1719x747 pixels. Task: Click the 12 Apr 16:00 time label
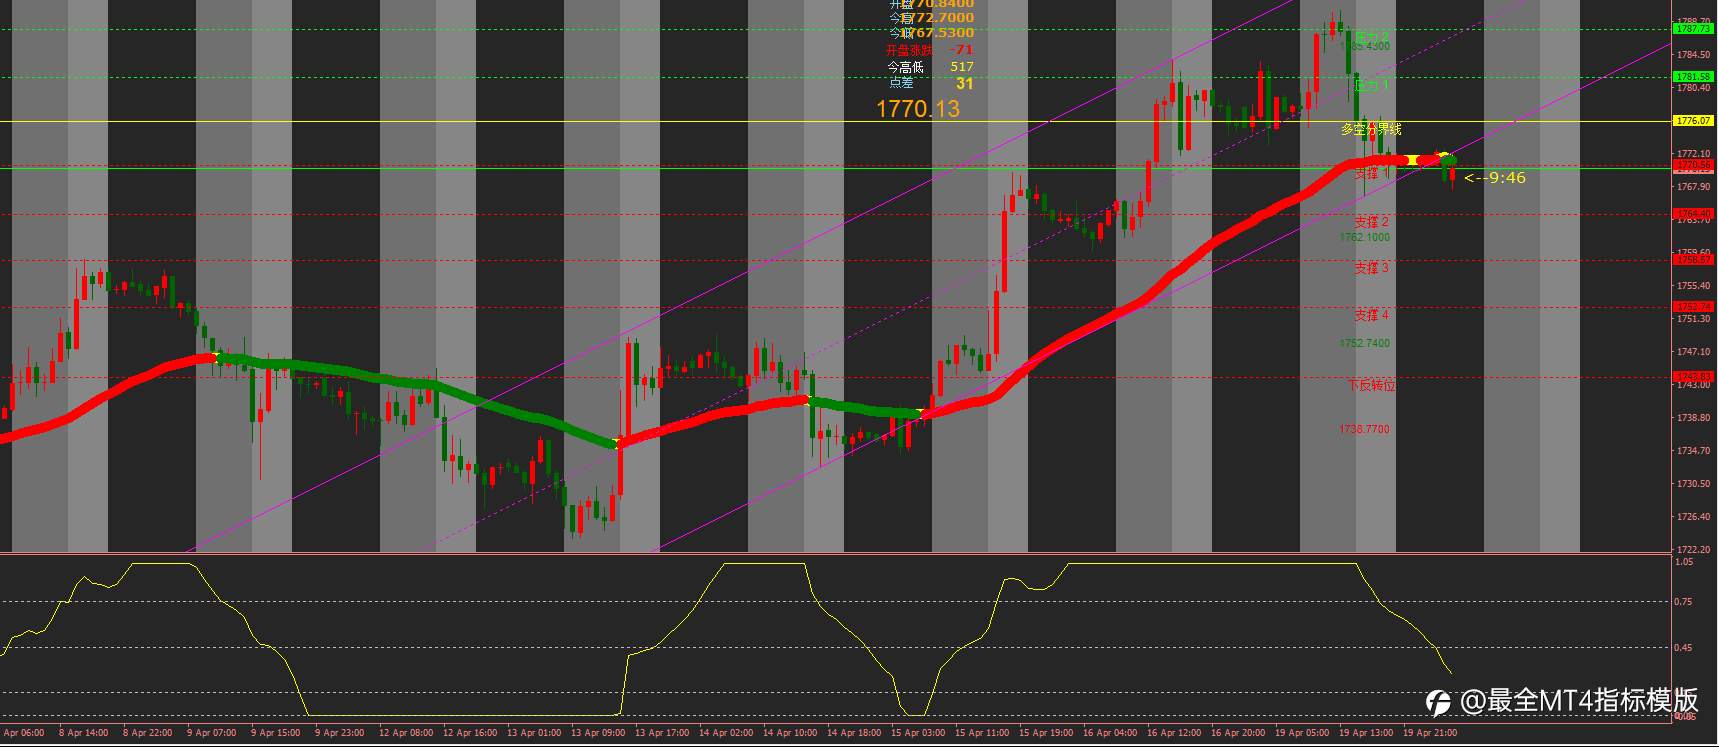471,732
